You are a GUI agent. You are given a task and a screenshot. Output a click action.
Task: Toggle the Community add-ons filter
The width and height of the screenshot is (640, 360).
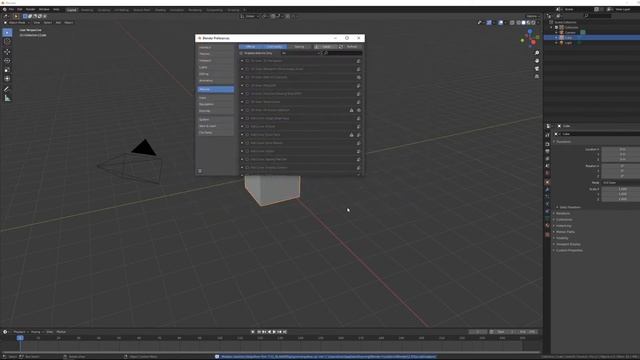coord(274,47)
